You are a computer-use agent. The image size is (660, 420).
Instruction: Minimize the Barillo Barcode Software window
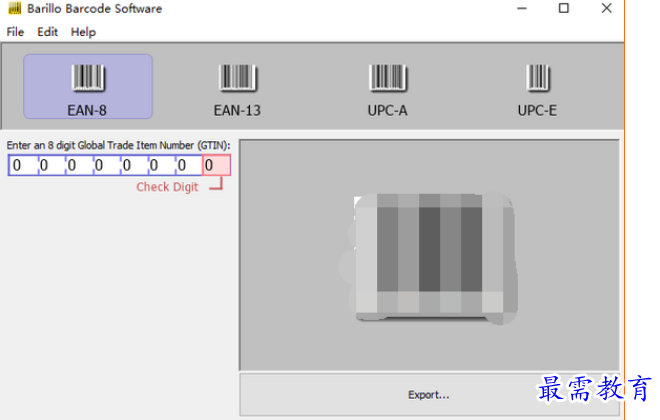tap(522, 8)
